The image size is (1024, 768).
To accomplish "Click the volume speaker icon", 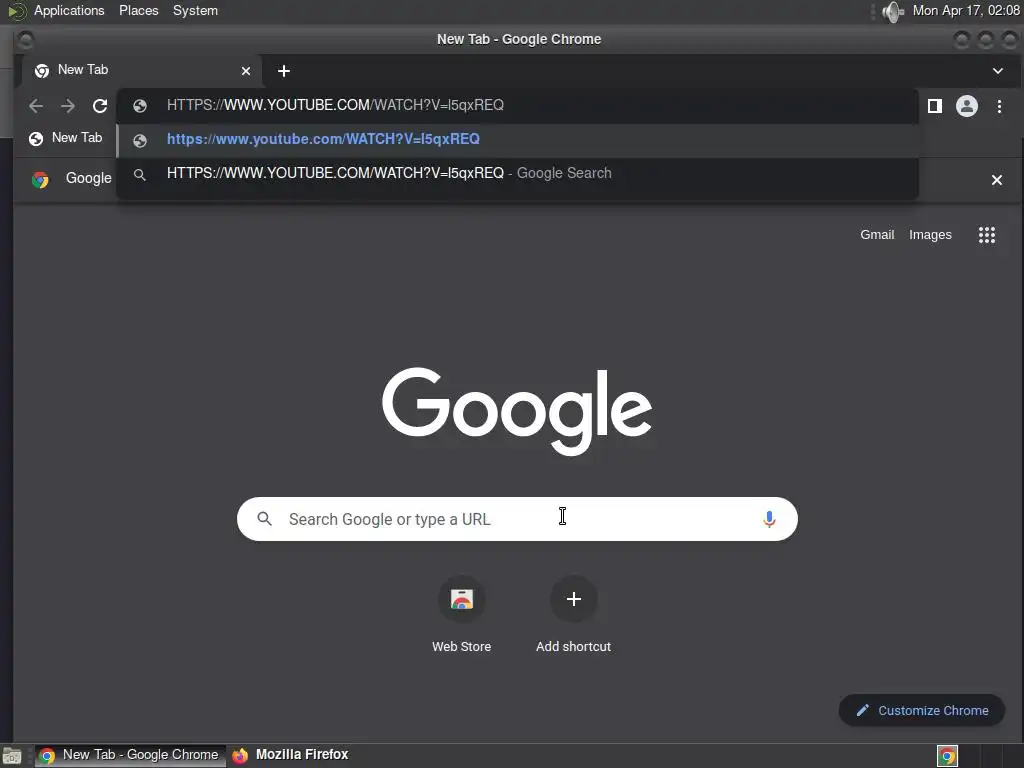I will 893,11.
